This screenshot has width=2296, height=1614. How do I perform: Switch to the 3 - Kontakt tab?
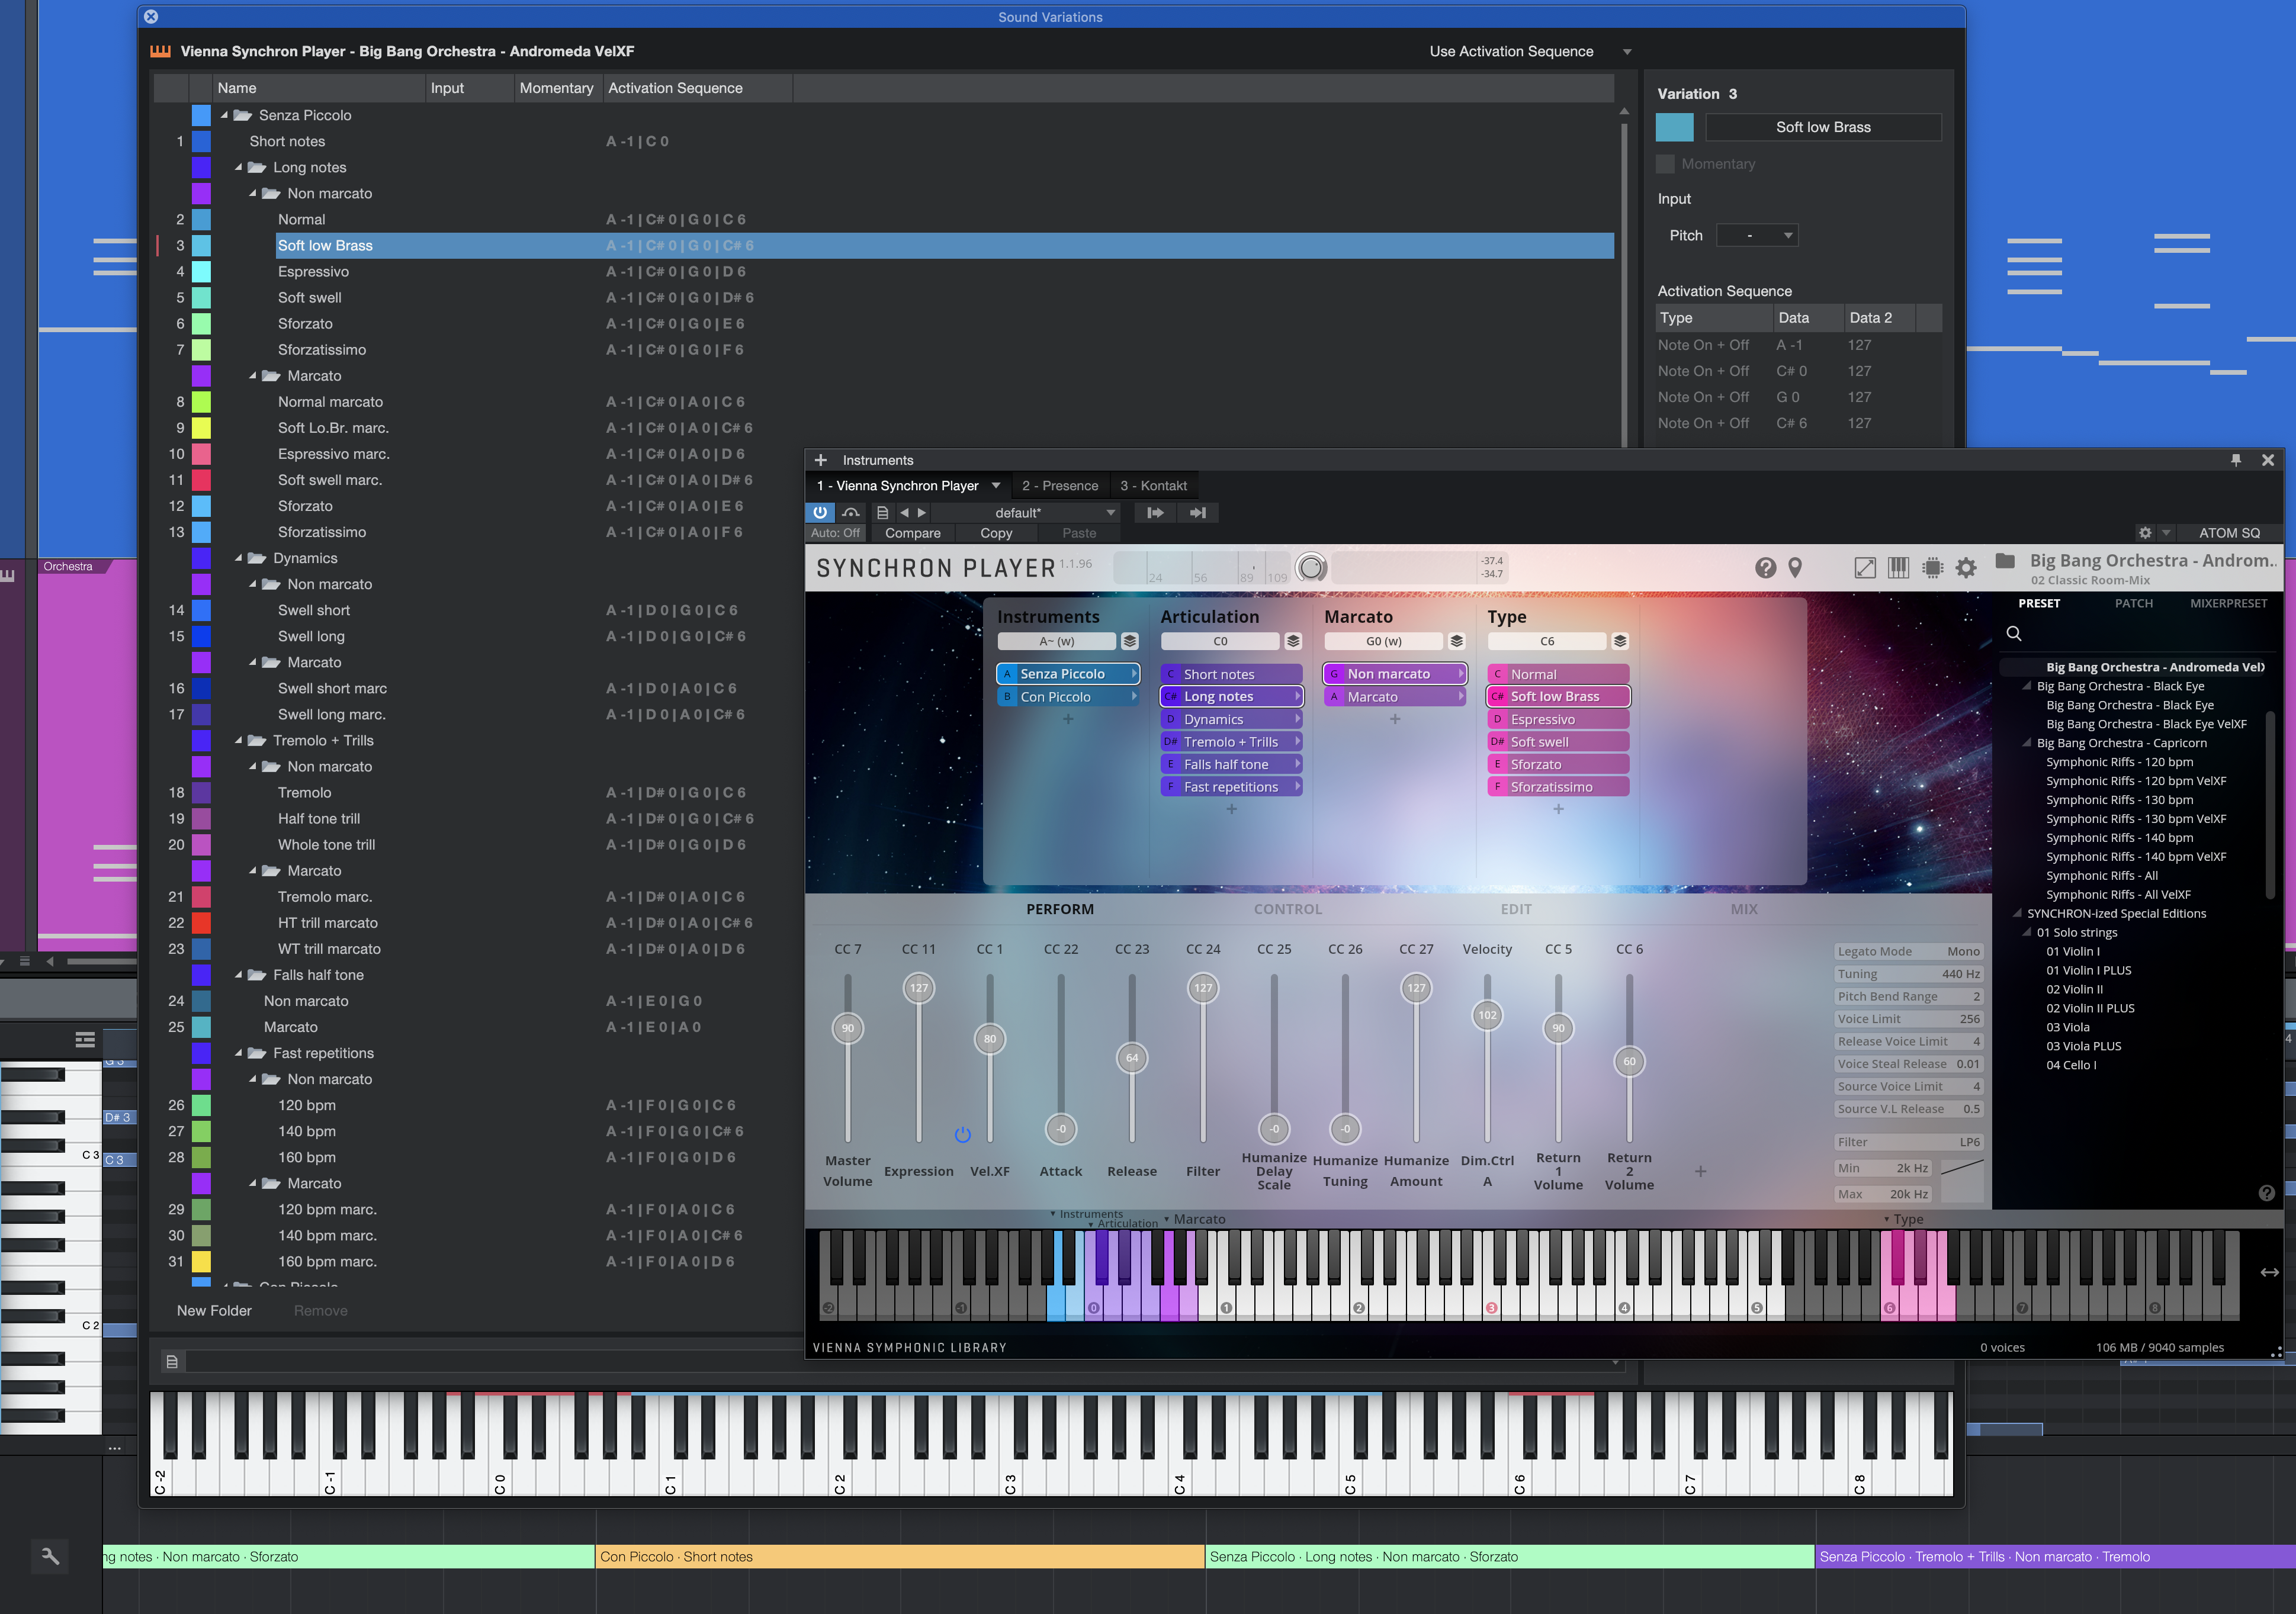(1153, 486)
